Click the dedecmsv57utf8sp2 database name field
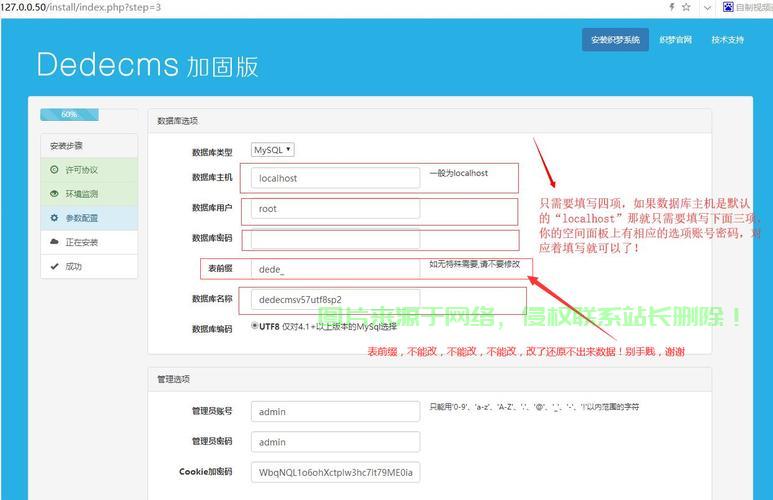The image size is (773, 500). click(x=335, y=299)
